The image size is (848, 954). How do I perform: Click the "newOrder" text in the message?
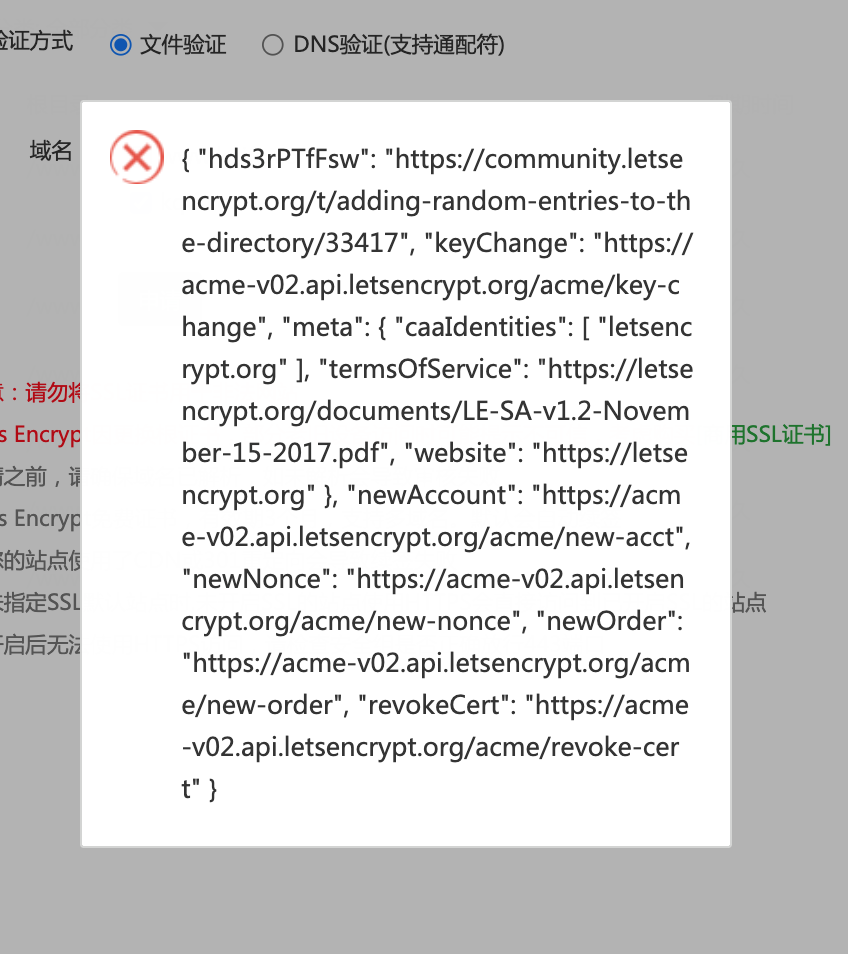pyautogui.click(x=610, y=621)
